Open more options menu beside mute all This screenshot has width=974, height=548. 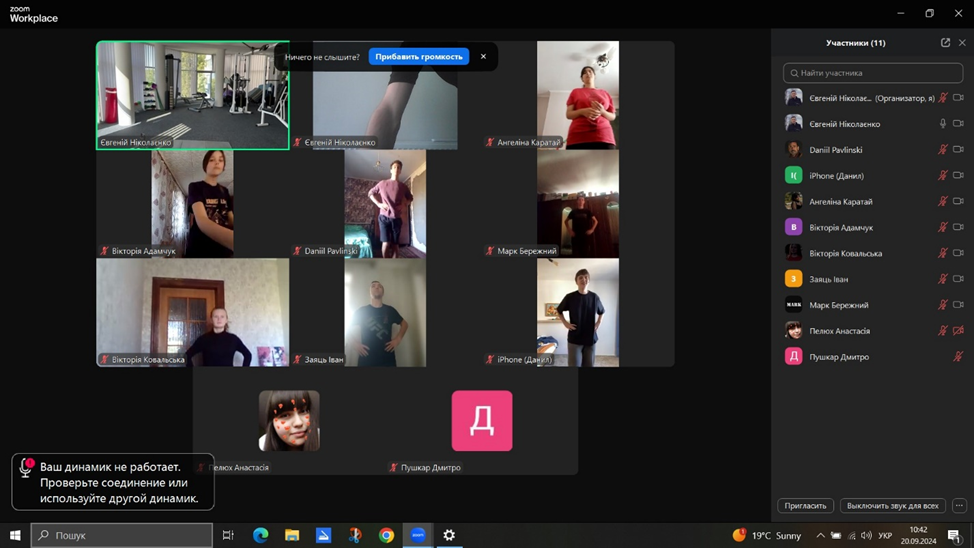[x=959, y=506]
